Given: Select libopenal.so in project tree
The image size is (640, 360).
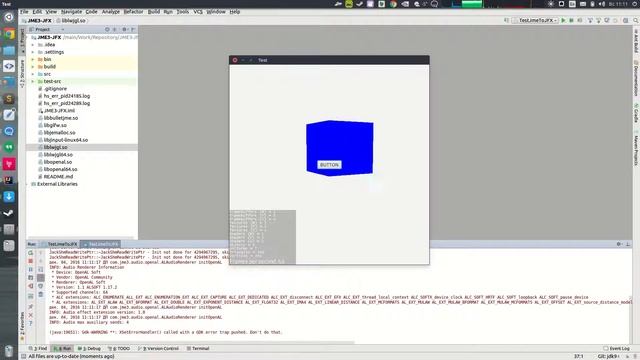Looking at the screenshot, I should pyautogui.click(x=58, y=162).
